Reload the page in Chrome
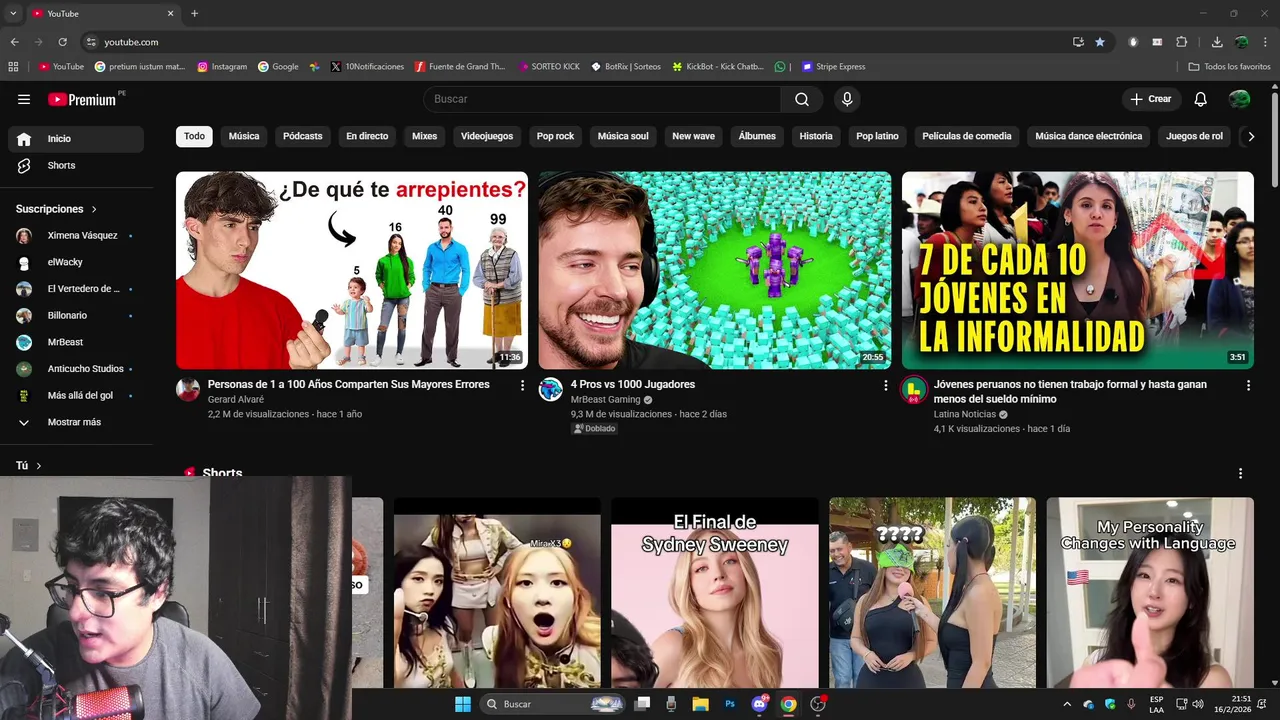The height and width of the screenshot is (720, 1280). pyautogui.click(x=62, y=42)
